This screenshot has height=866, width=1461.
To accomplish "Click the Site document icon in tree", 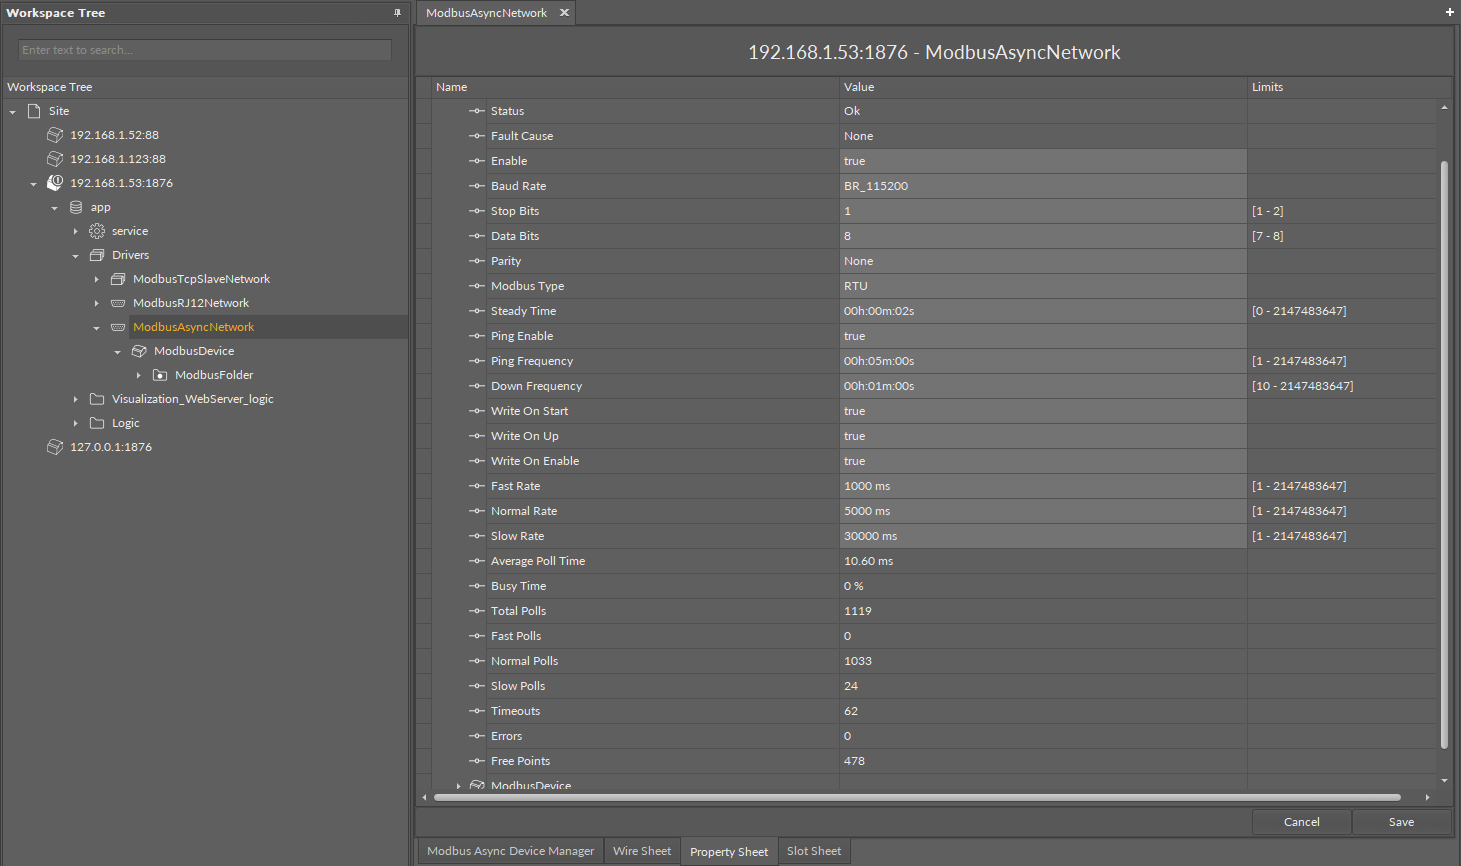I will pos(34,111).
